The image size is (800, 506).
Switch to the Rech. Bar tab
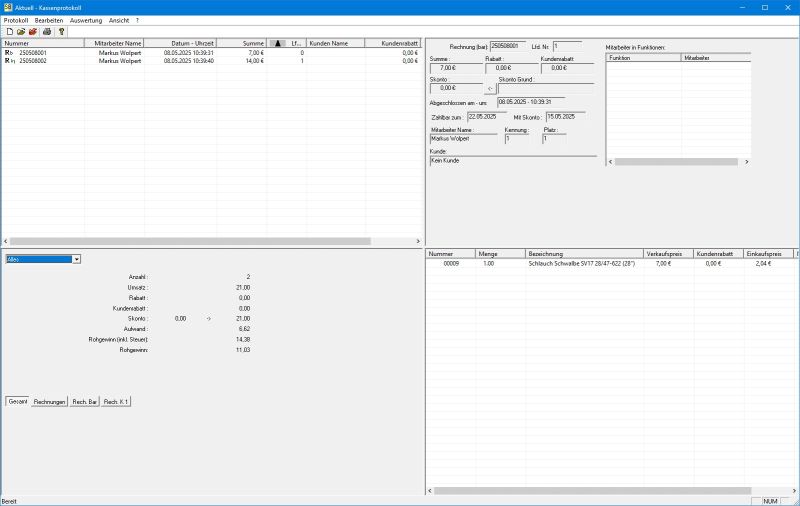(85, 402)
